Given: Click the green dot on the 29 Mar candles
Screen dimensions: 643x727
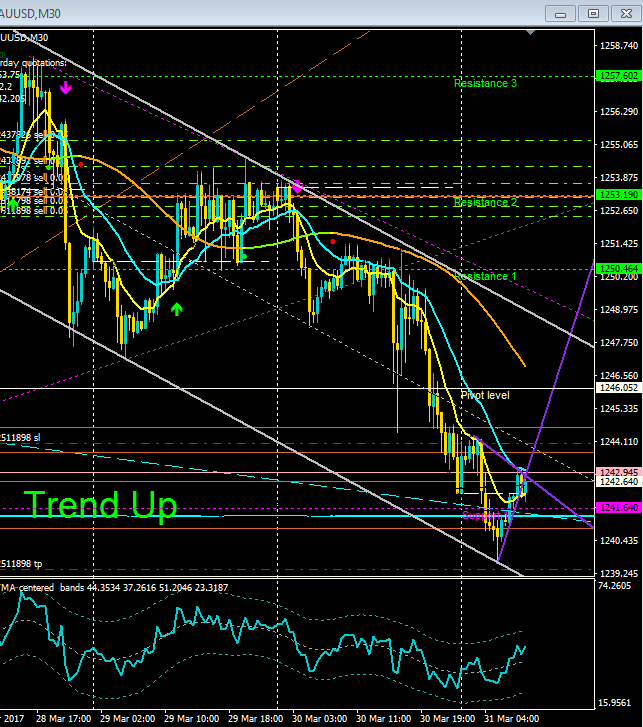Looking at the screenshot, I should point(244,256).
